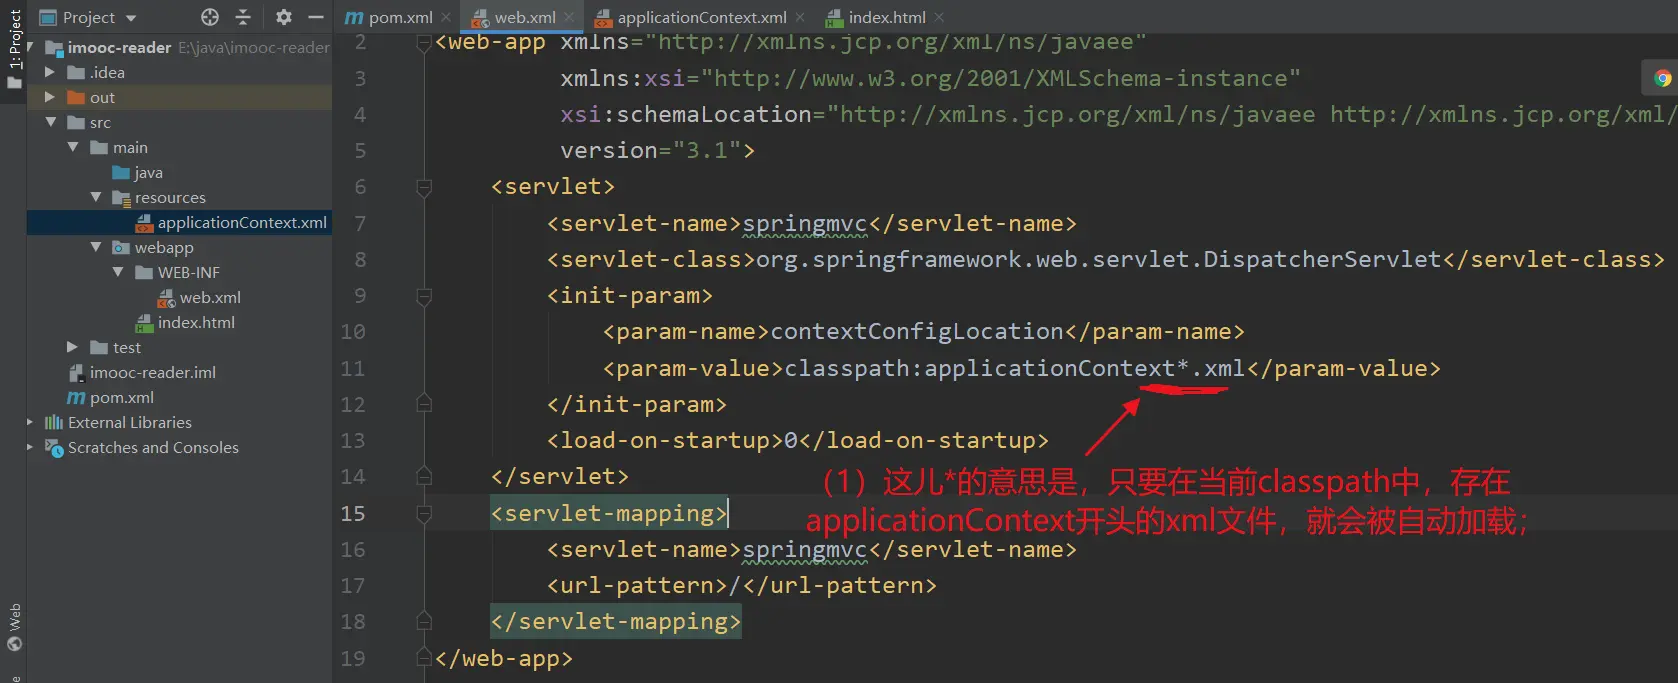Click the closing web-app tag
The height and width of the screenshot is (683, 1678).
(504, 658)
